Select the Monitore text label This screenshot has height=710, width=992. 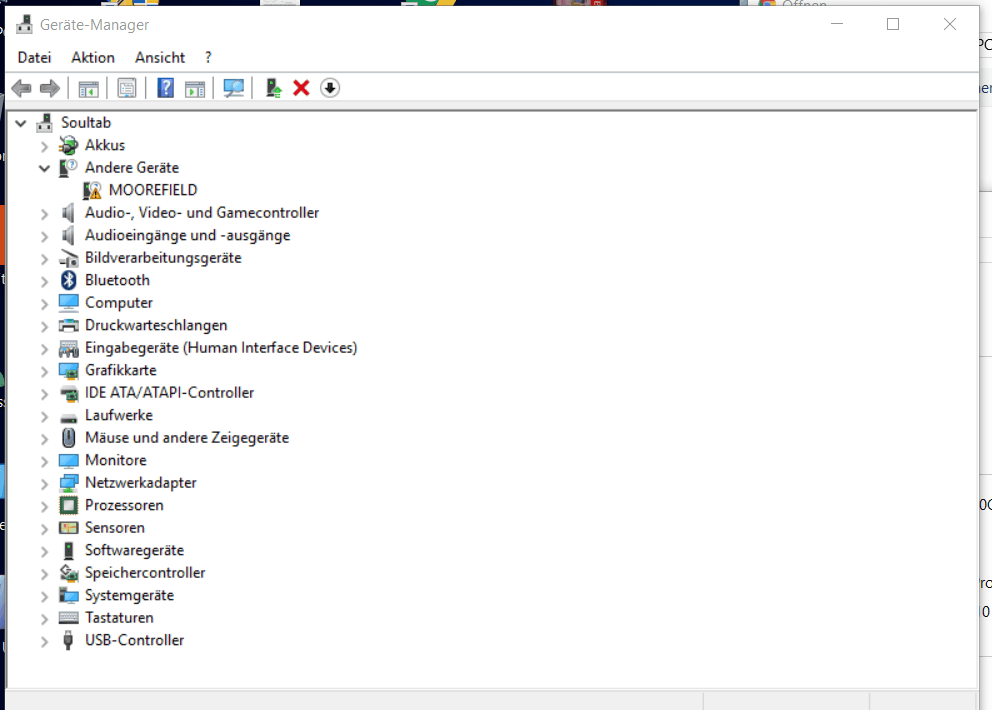pos(116,460)
